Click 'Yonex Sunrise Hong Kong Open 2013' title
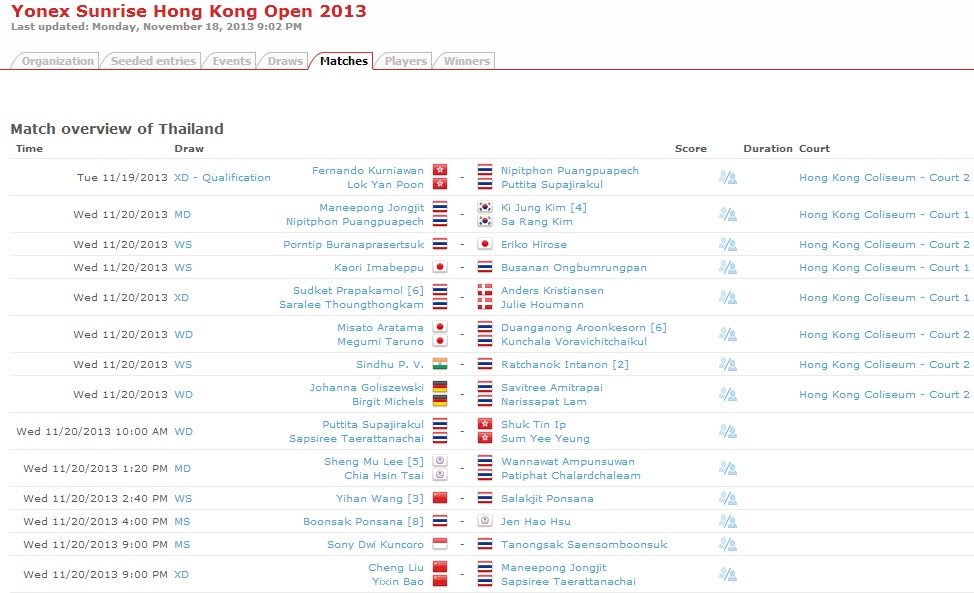This screenshot has height=593, width=974. tap(188, 11)
